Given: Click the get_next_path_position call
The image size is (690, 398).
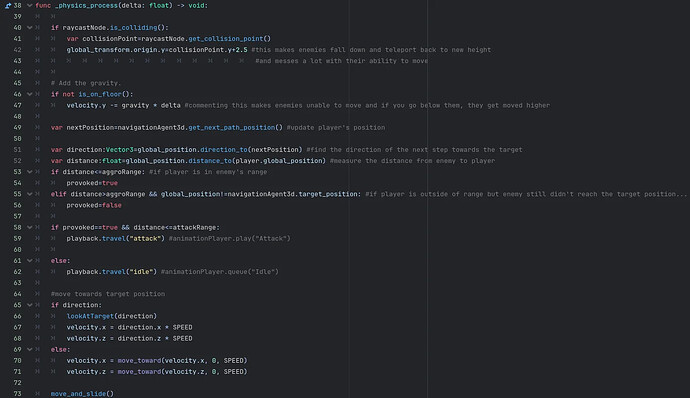Looking at the screenshot, I should 235,128.
